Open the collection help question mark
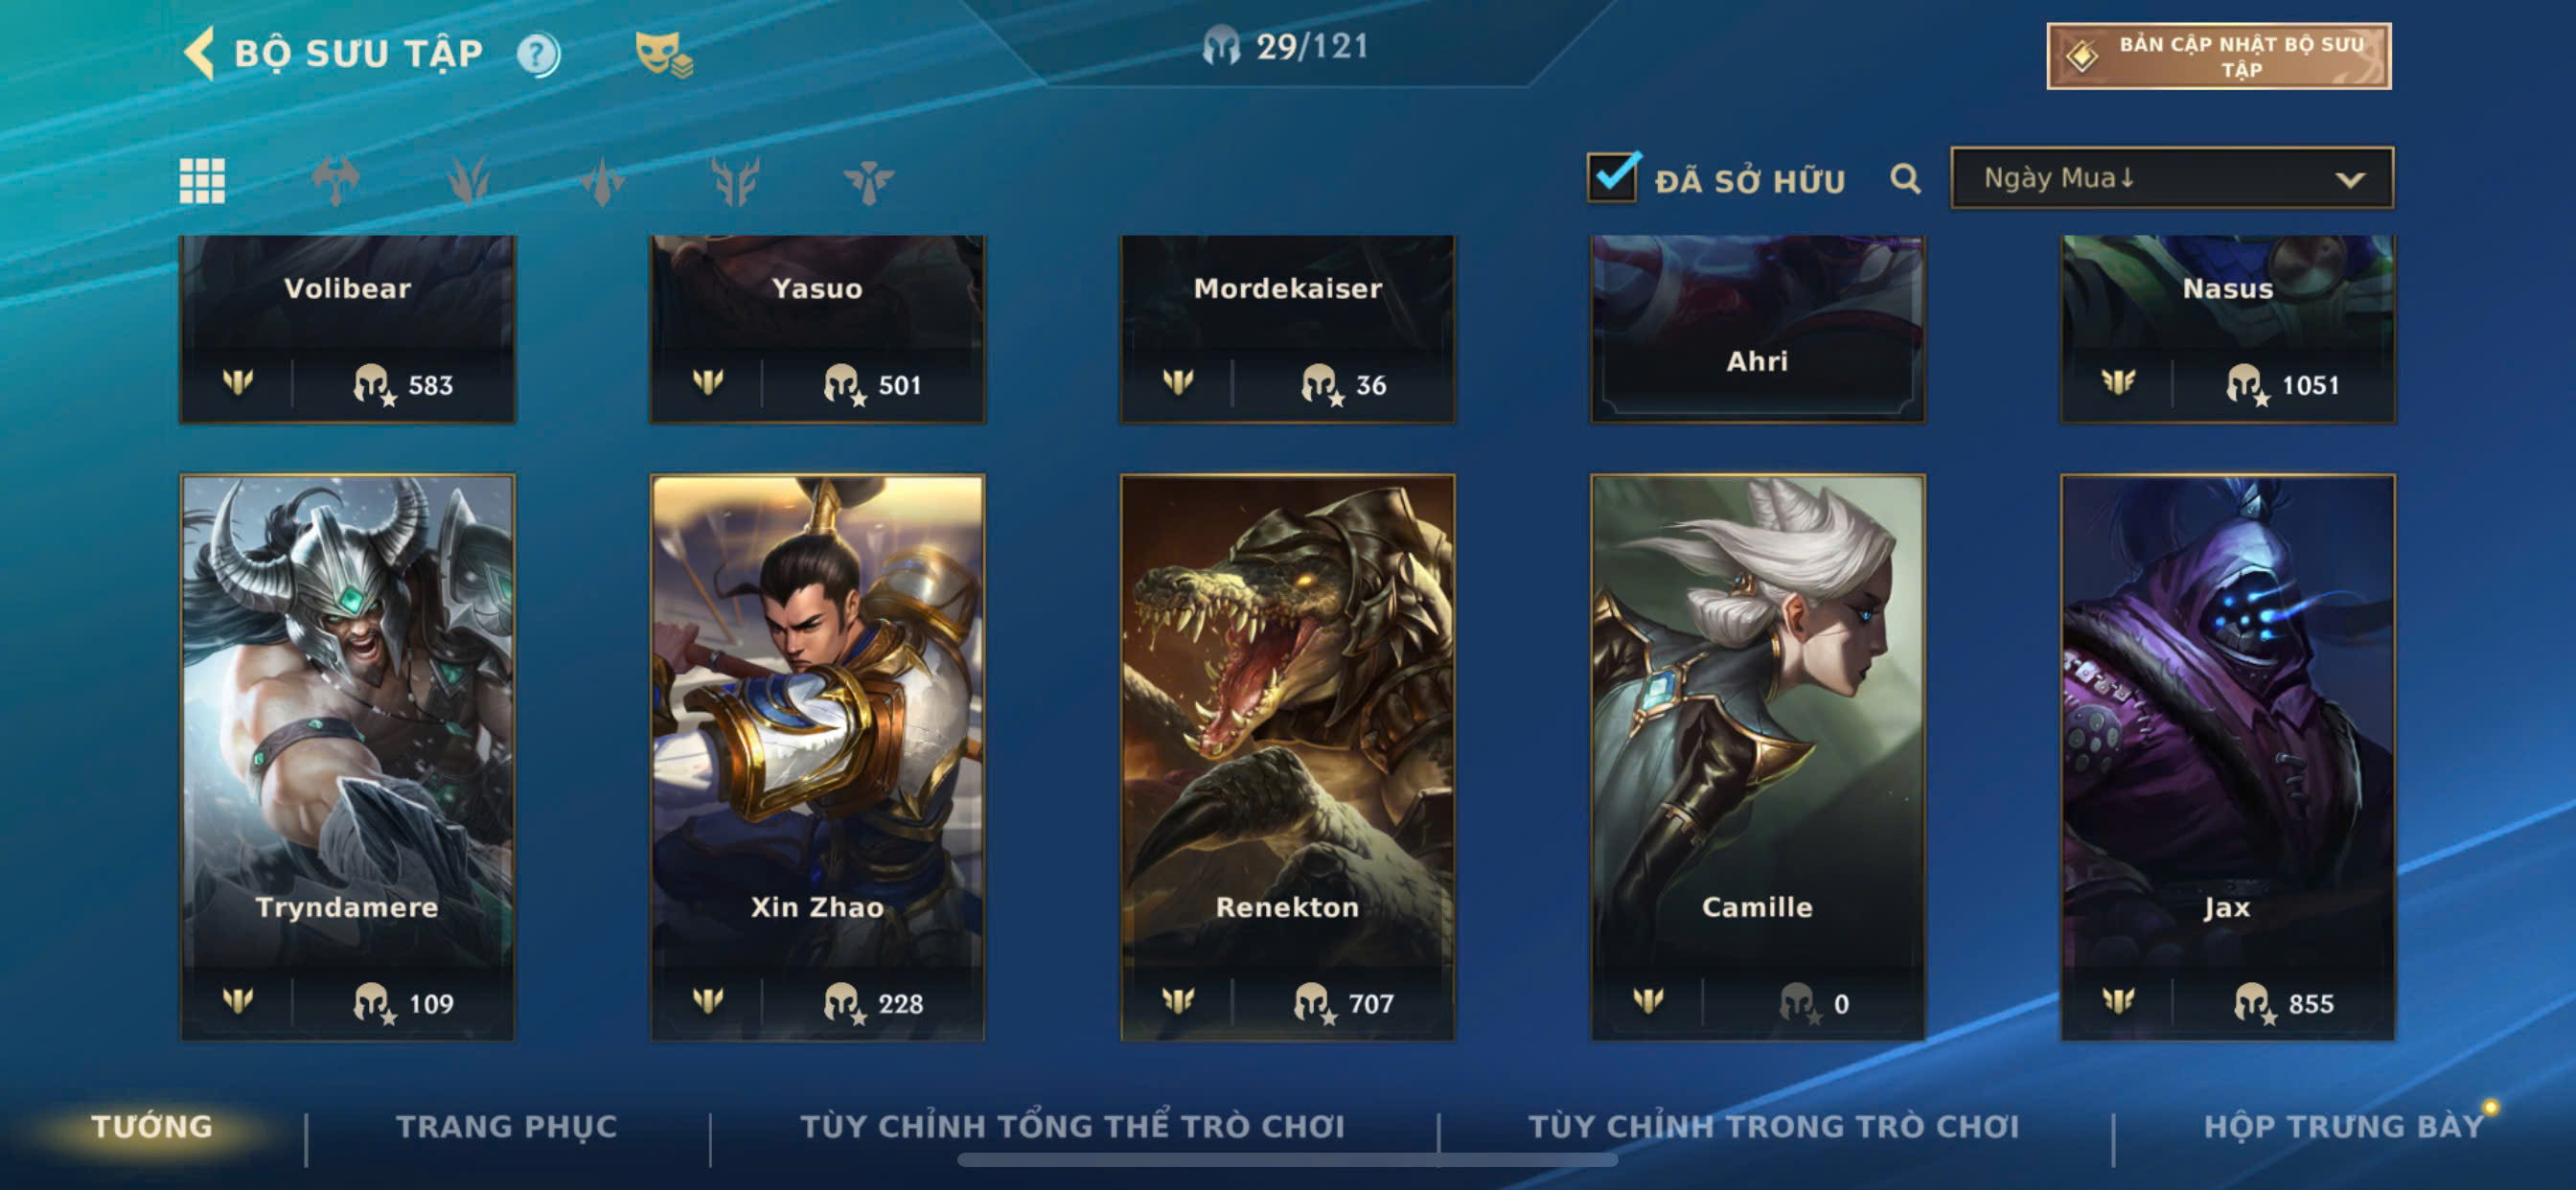 pos(538,54)
